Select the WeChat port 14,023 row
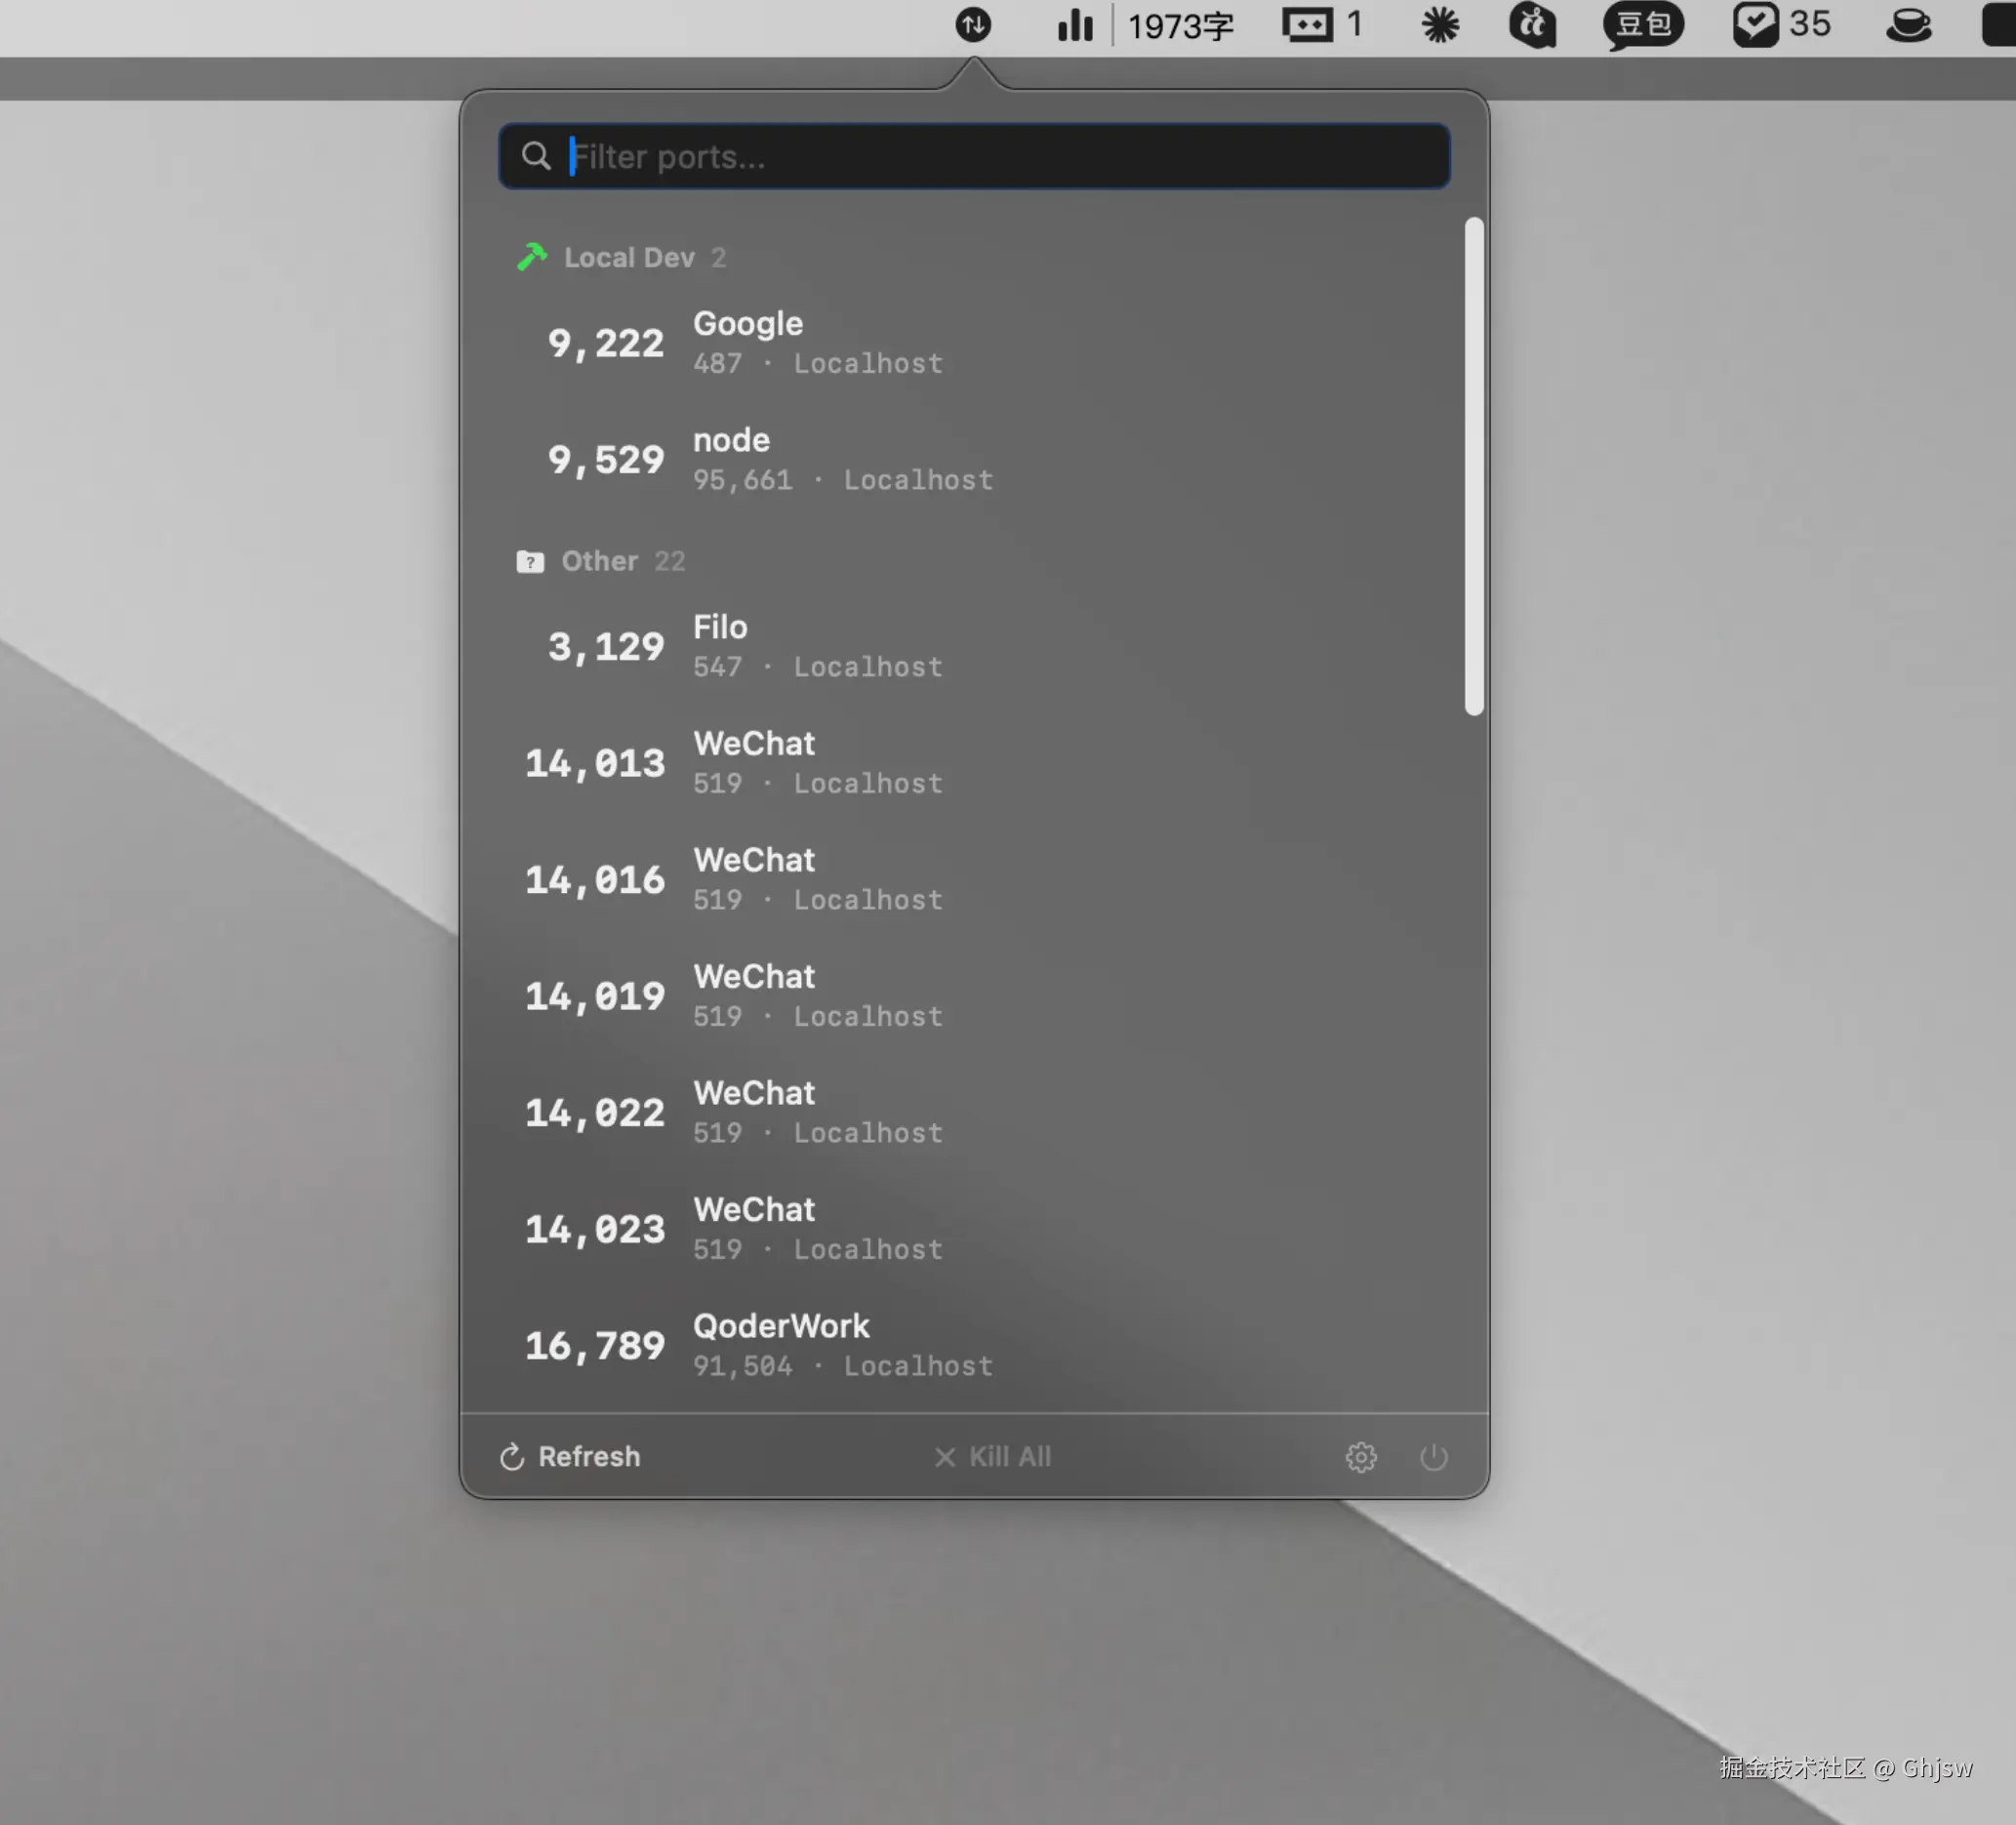 click(x=974, y=1229)
